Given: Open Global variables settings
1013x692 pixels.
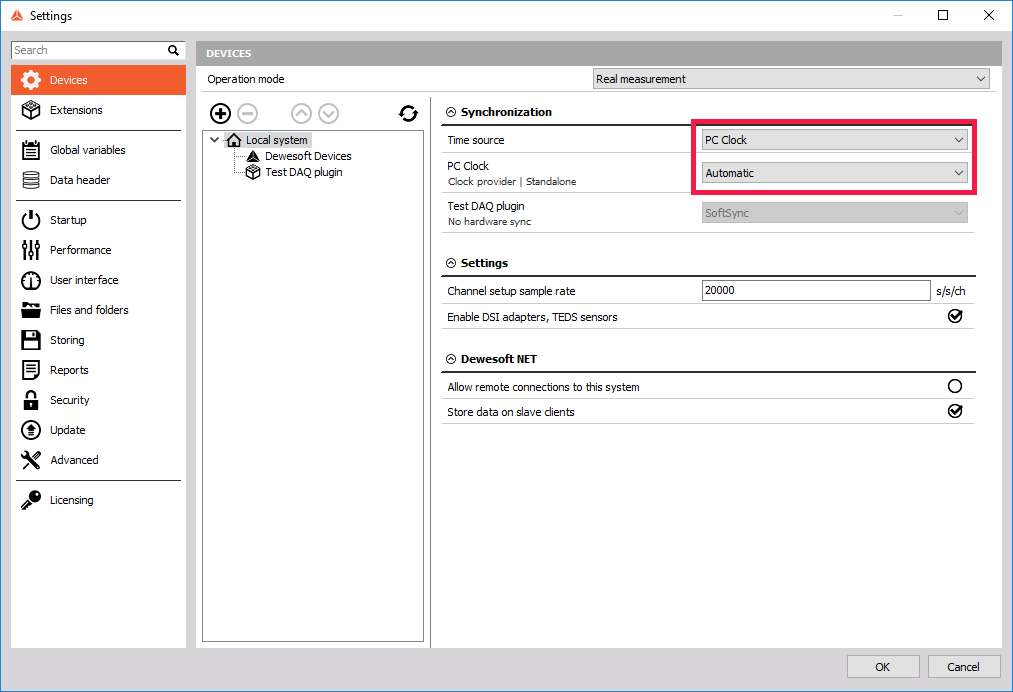Looking at the screenshot, I should tap(98, 150).
